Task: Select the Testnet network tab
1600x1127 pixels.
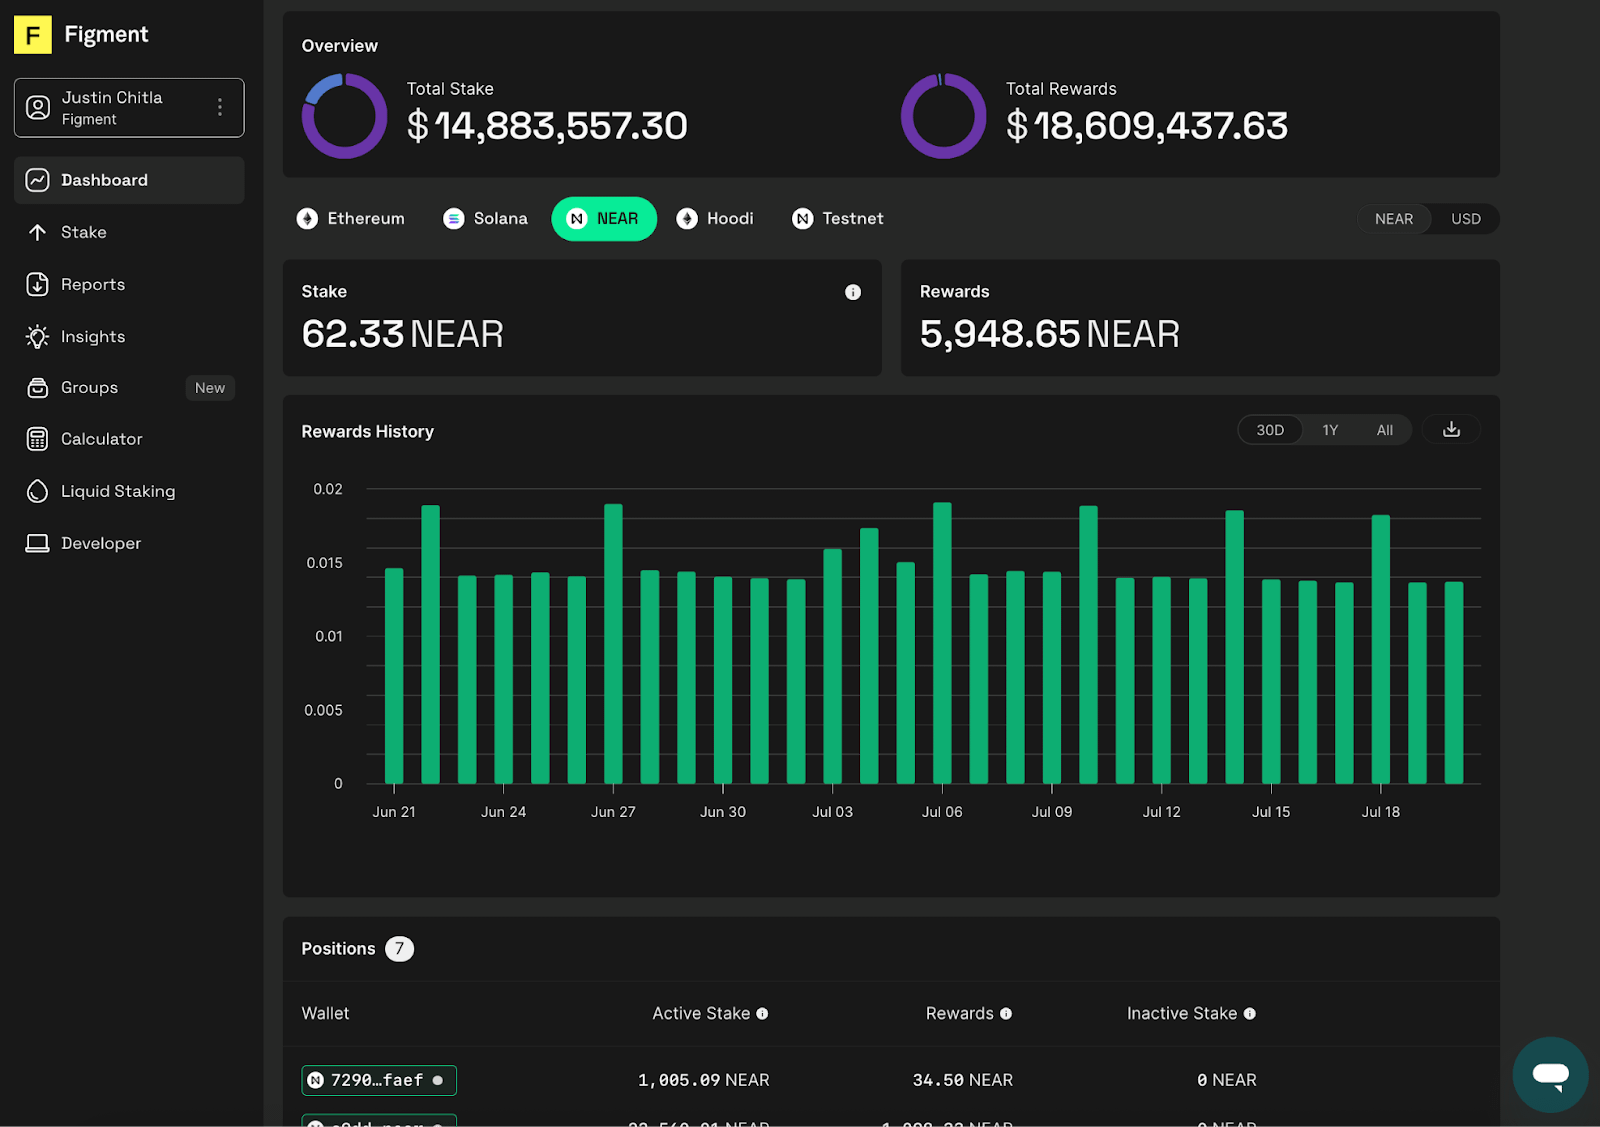Action: coord(838,218)
